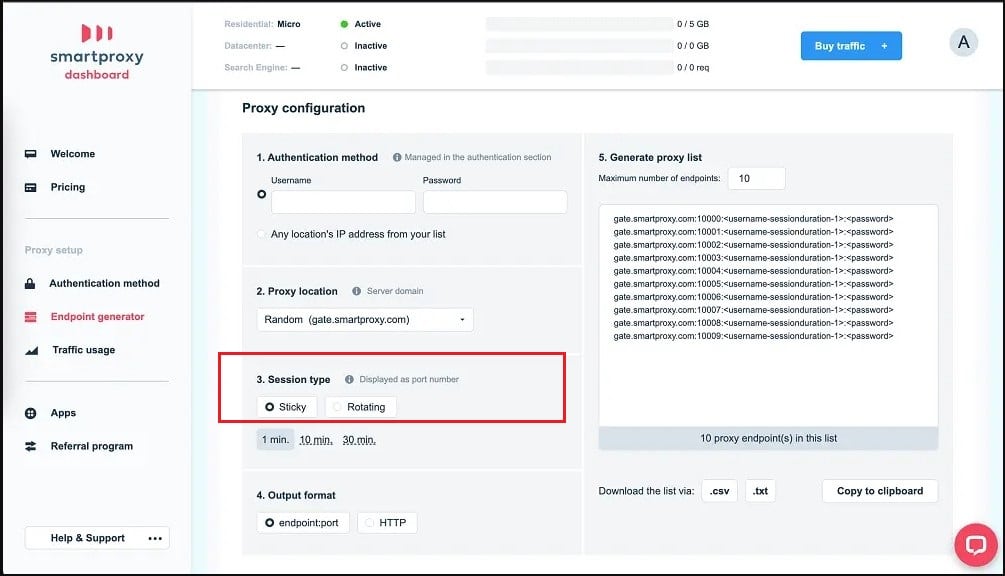Select HTTP output format
1005x576 pixels.
(x=387, y=523)
